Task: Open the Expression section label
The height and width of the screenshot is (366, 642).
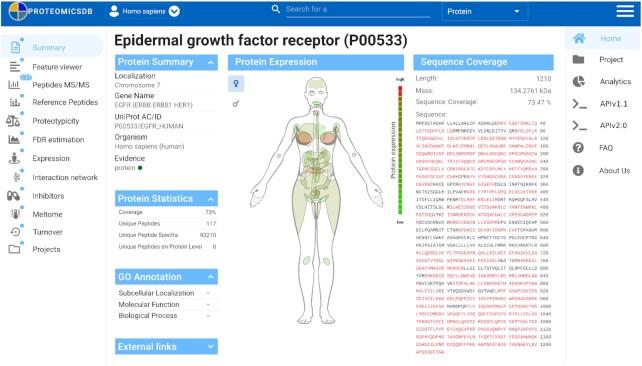Action: 51,158
